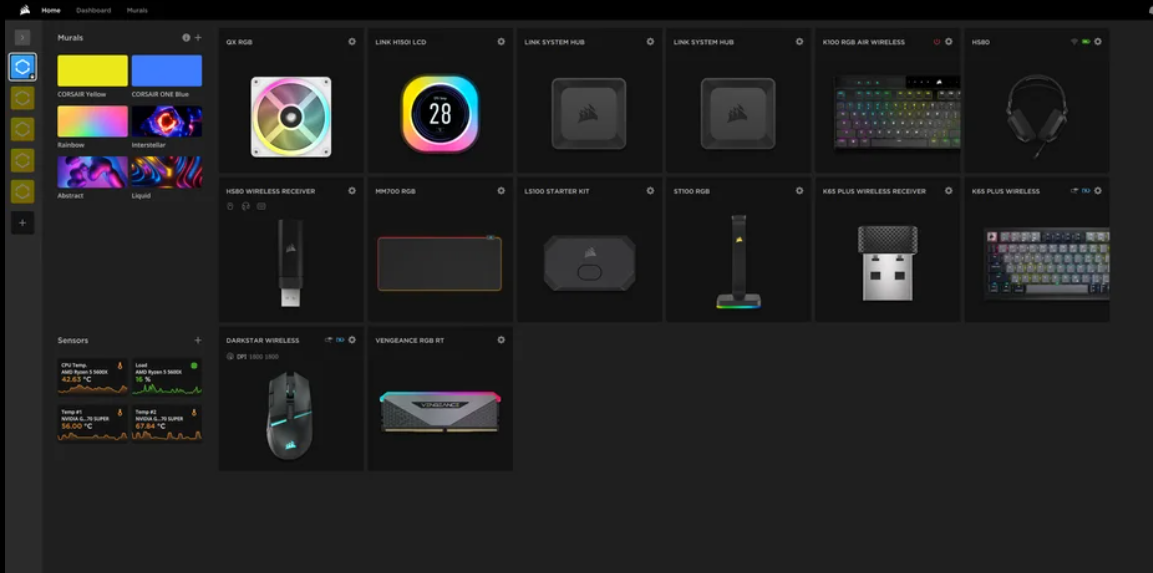Switch to Home tab

tap(51, 10)
